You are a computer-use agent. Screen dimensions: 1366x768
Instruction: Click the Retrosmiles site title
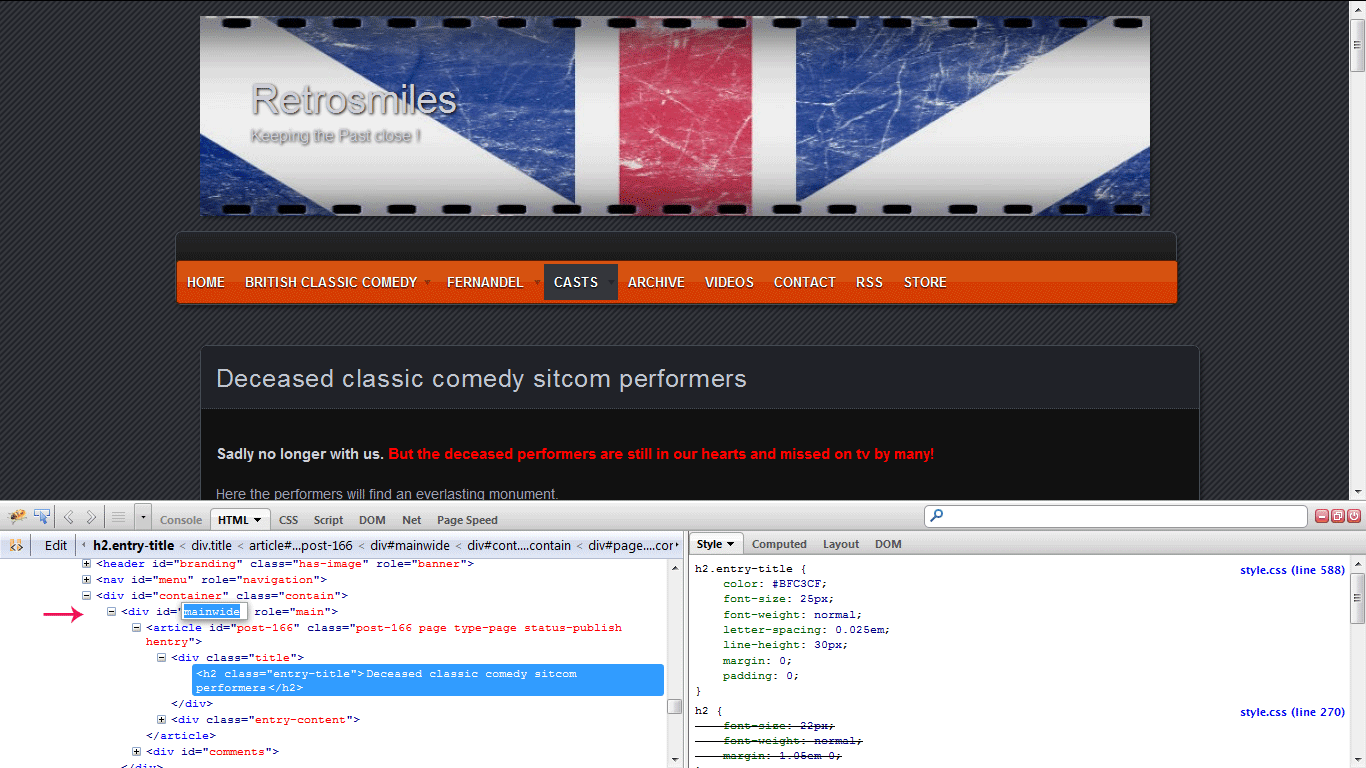click(354, 100)
